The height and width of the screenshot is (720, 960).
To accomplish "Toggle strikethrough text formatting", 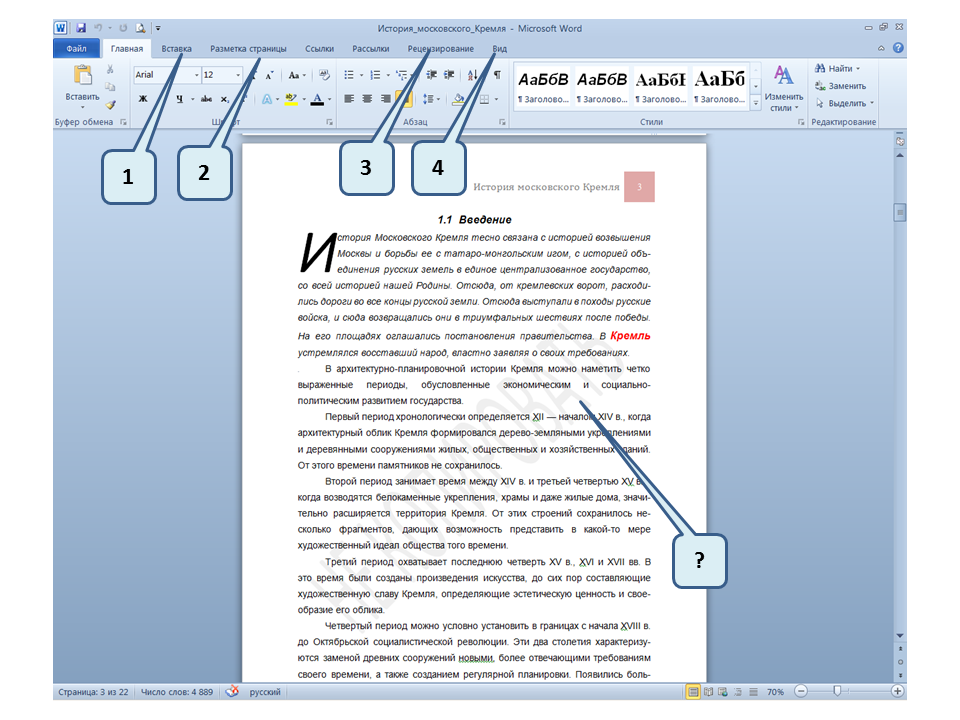I will tap(206, 99).
